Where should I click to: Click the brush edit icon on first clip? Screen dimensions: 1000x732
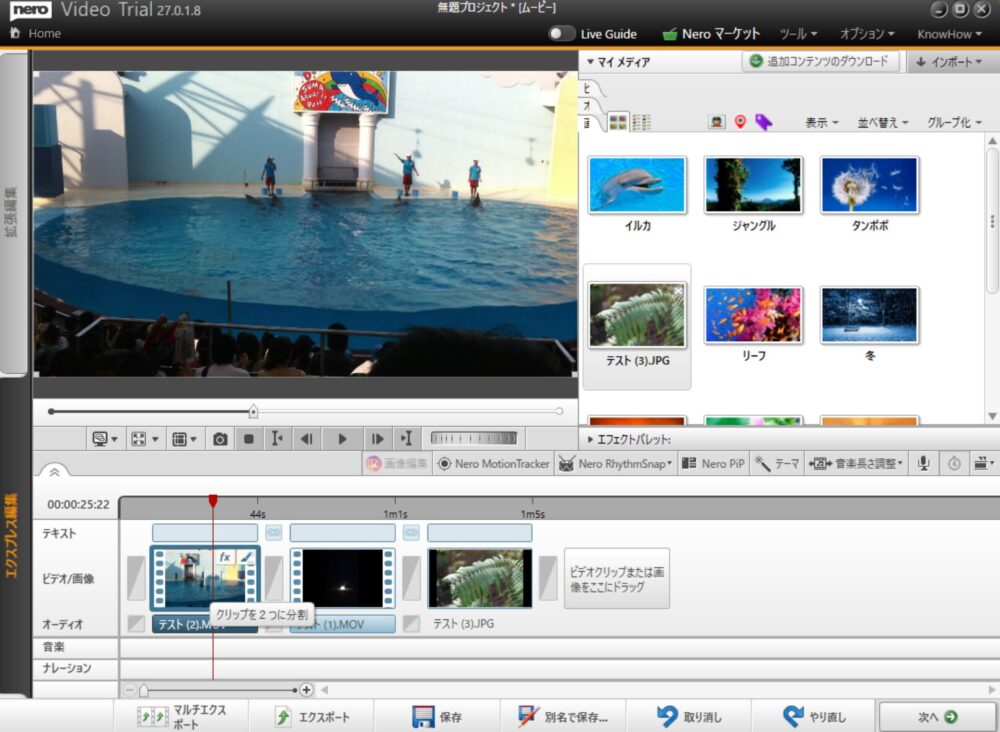pos(247,557)
